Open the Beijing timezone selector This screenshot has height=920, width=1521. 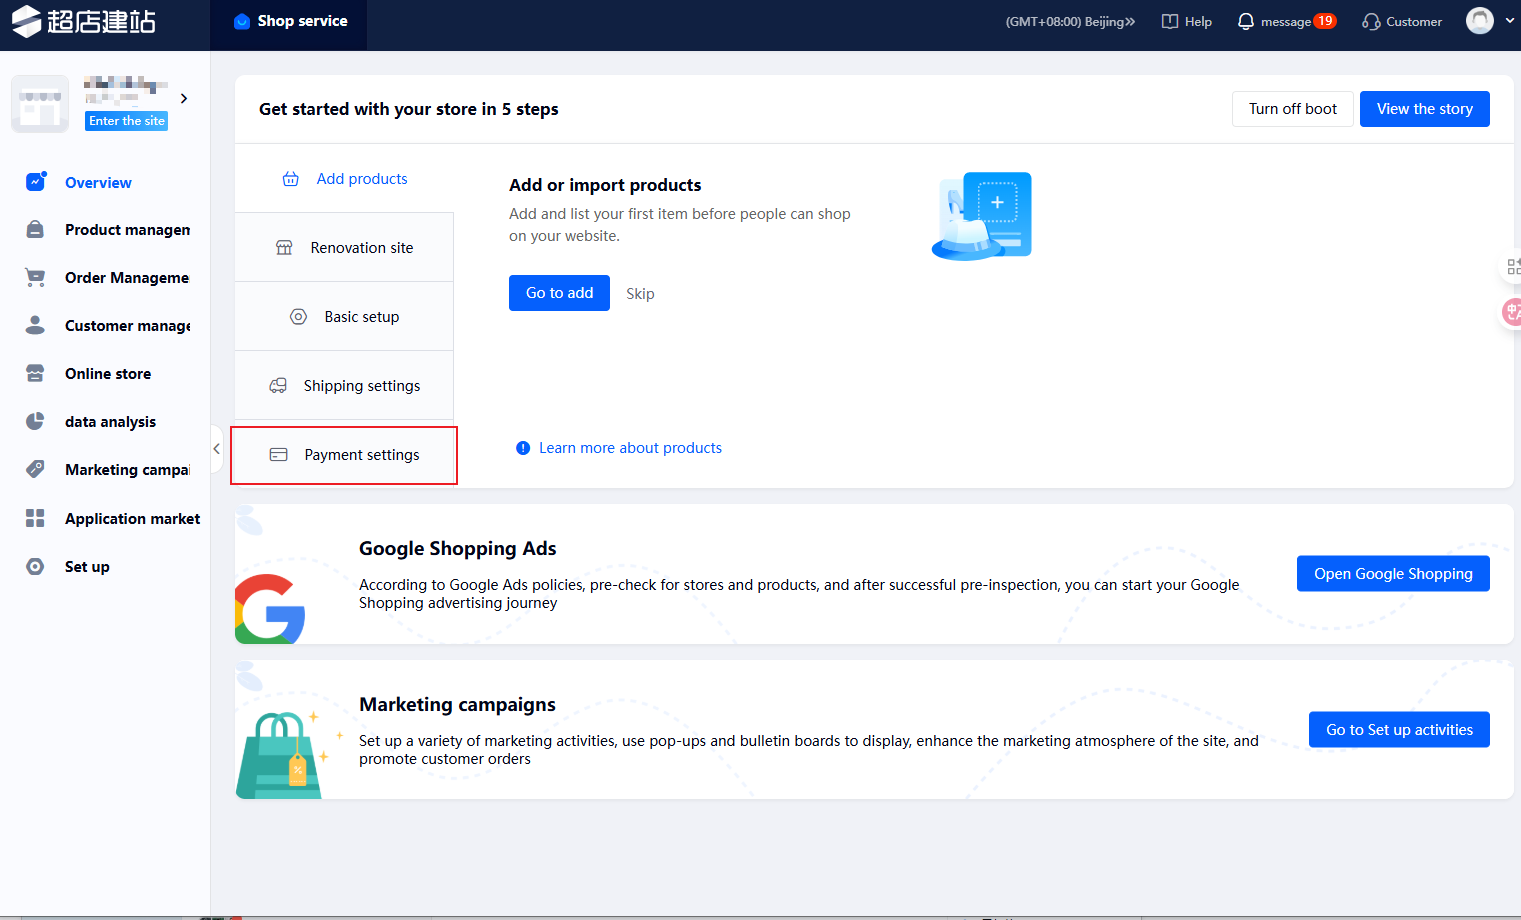point(1070,21)
